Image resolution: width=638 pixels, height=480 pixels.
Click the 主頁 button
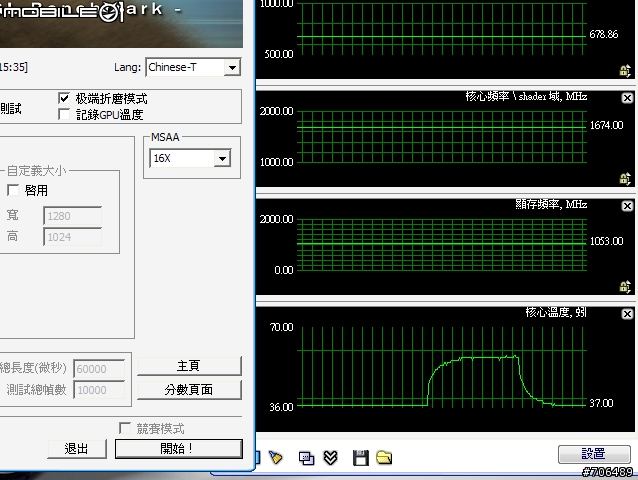[x=189, y=366]
